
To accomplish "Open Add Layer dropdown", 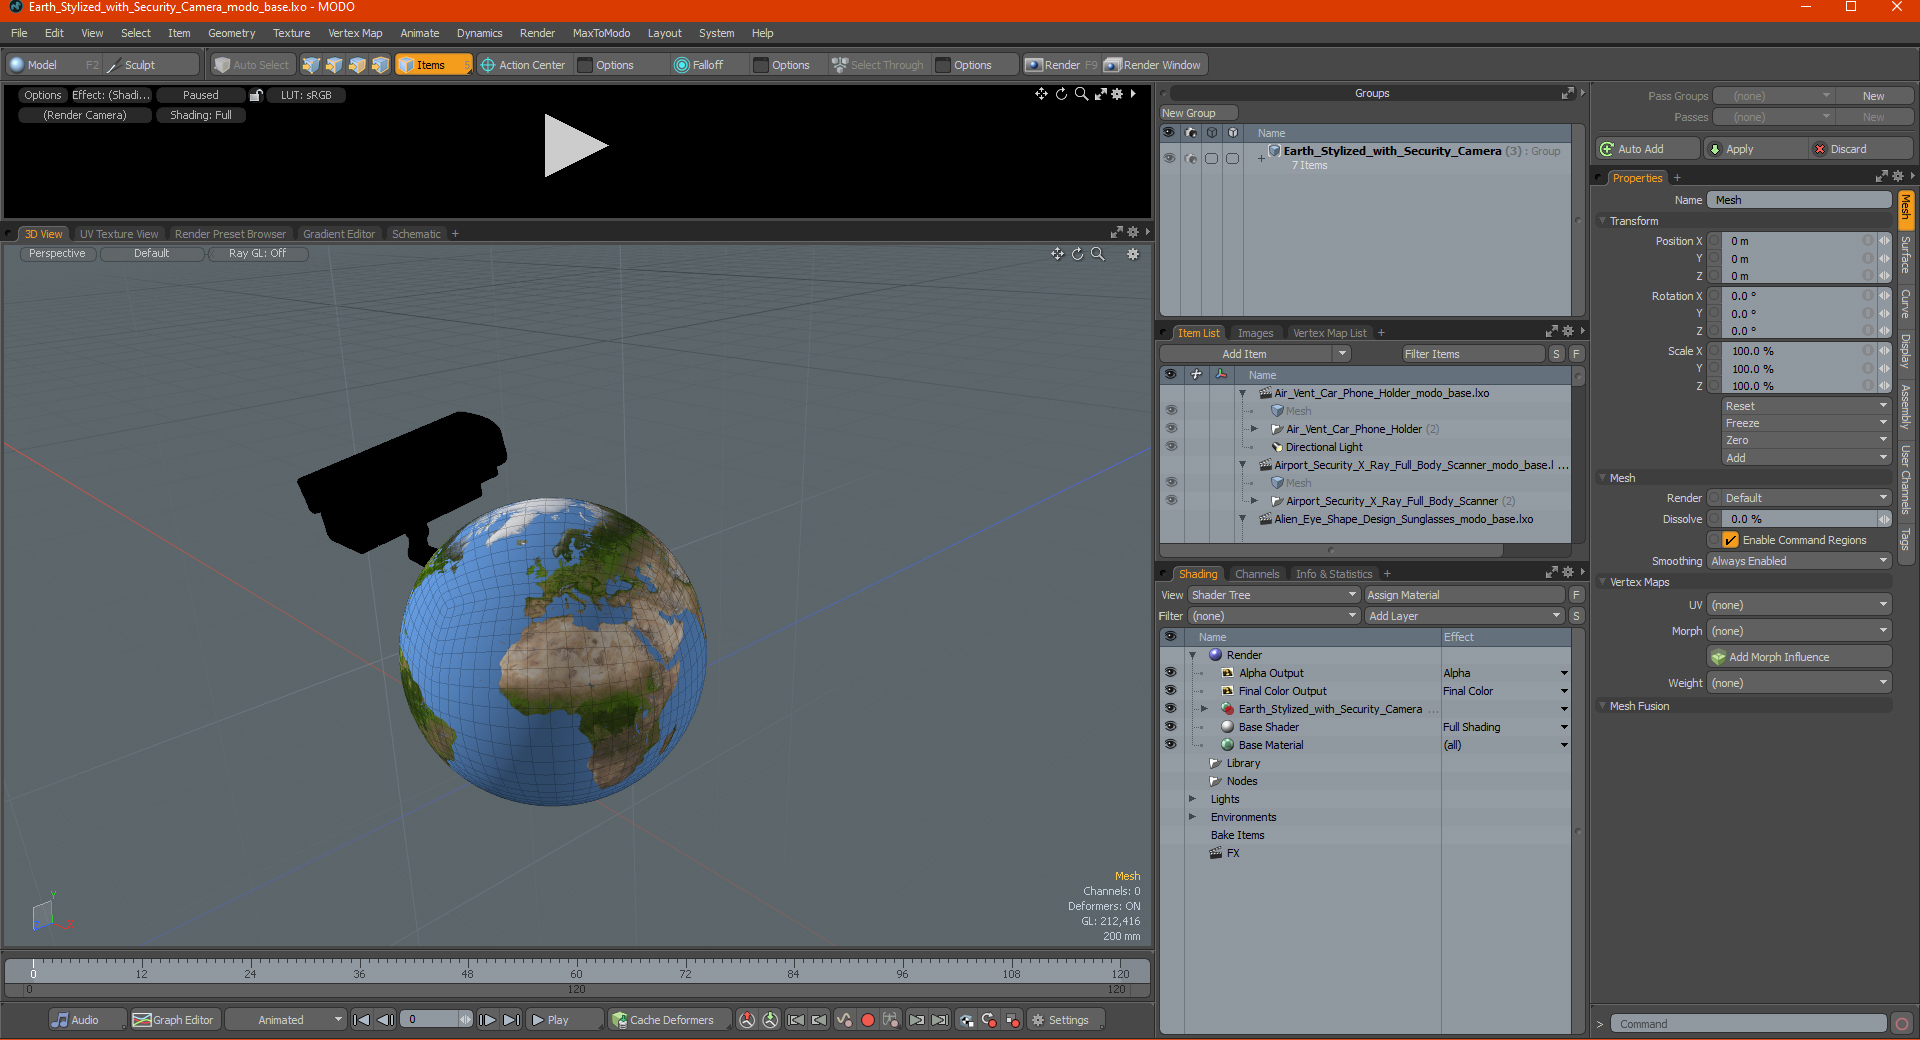I will (x=1464, y=616).
